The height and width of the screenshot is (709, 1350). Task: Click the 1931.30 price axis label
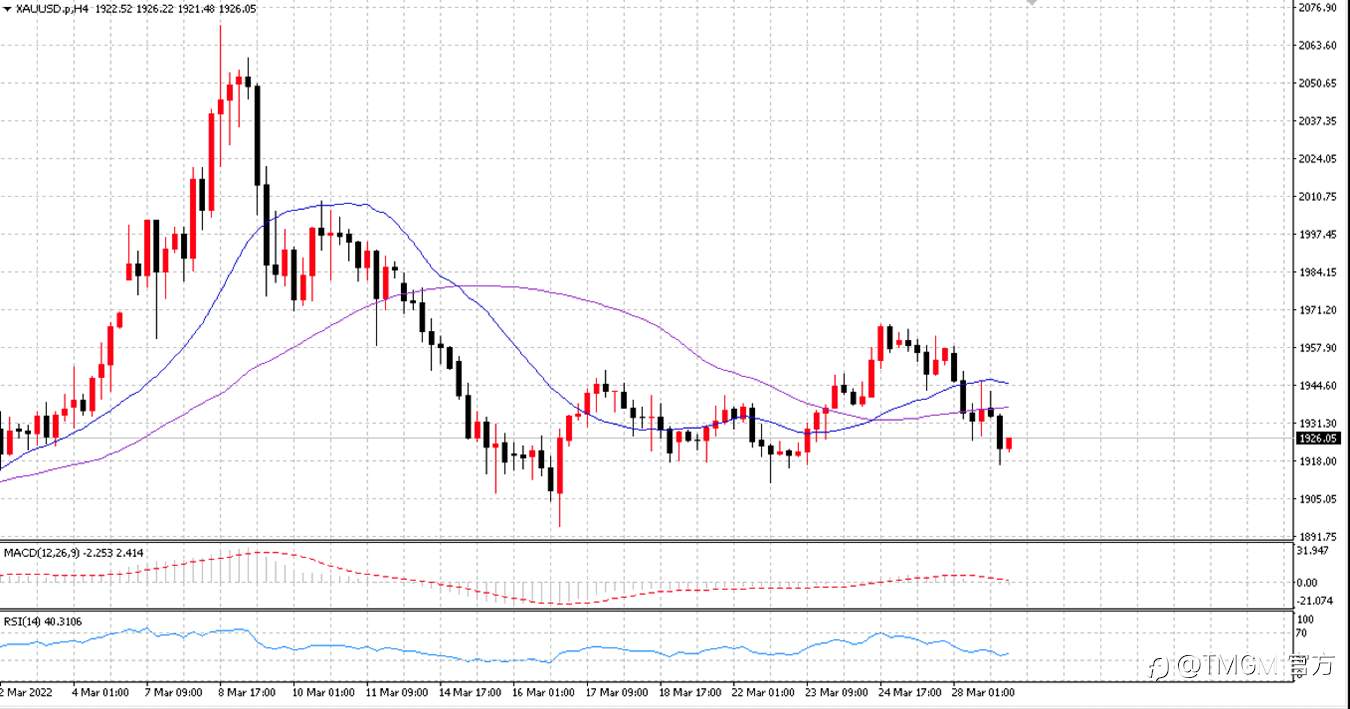[1317, 423]
